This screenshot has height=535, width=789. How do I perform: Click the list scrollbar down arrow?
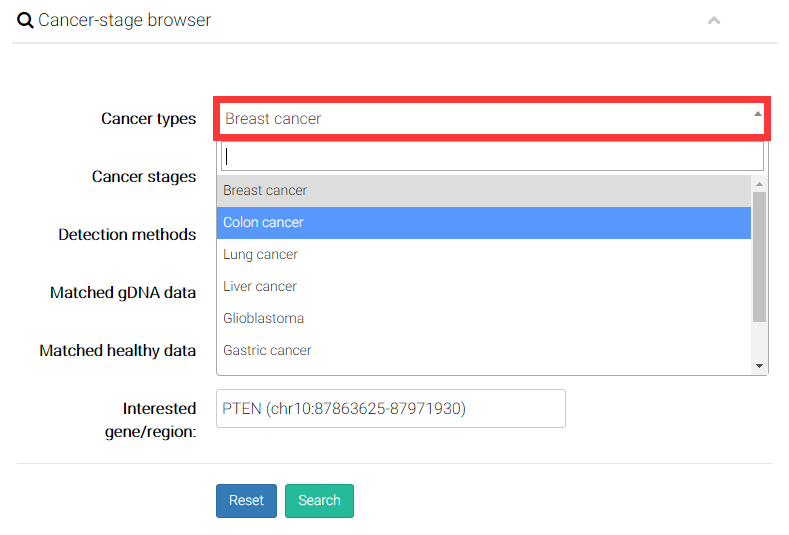759,366
